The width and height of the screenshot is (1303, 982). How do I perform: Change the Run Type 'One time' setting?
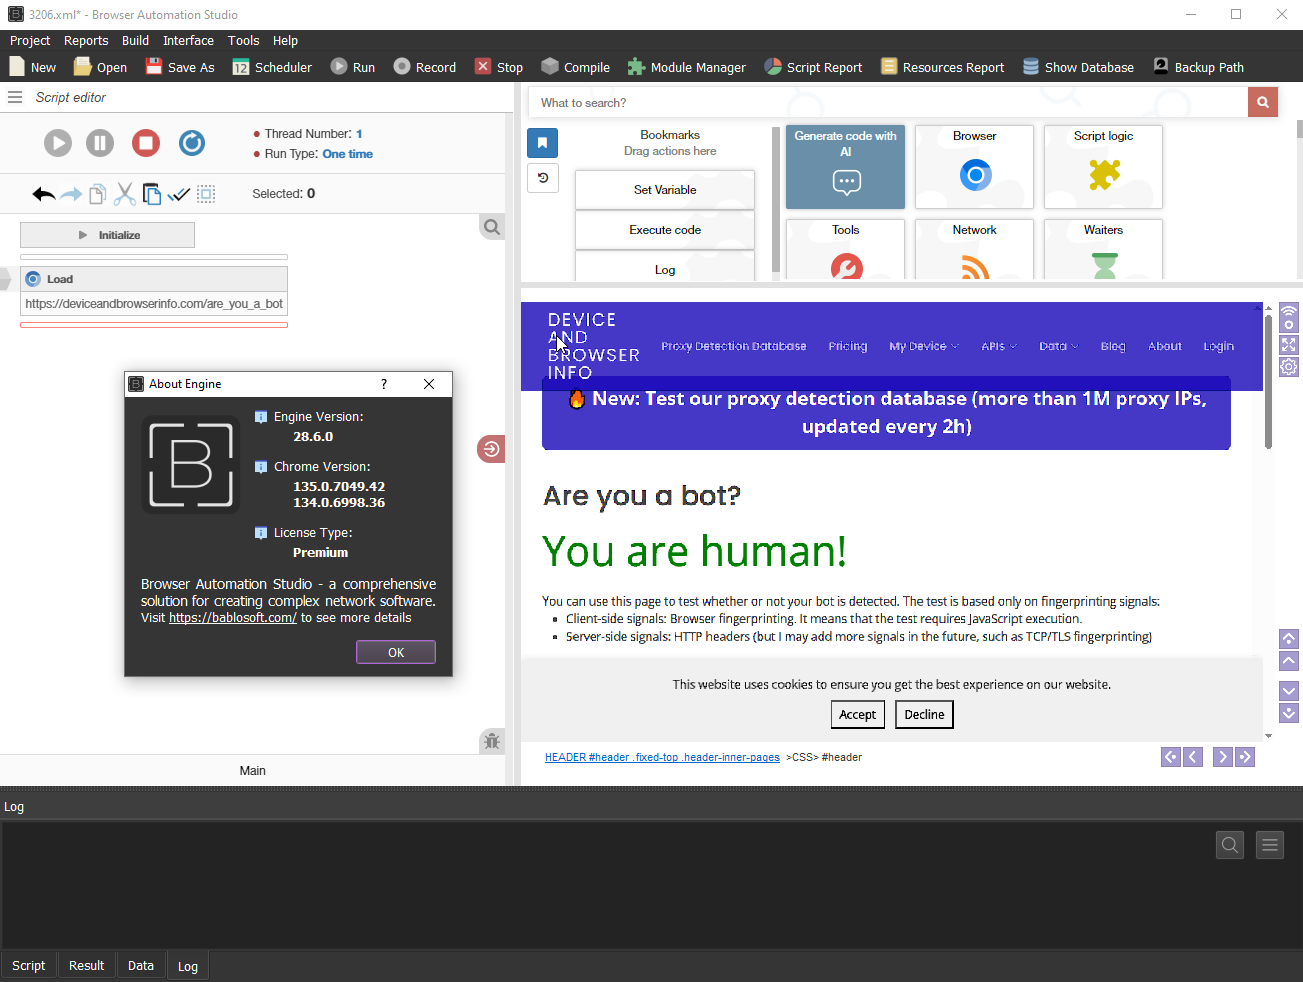point(347,154)
